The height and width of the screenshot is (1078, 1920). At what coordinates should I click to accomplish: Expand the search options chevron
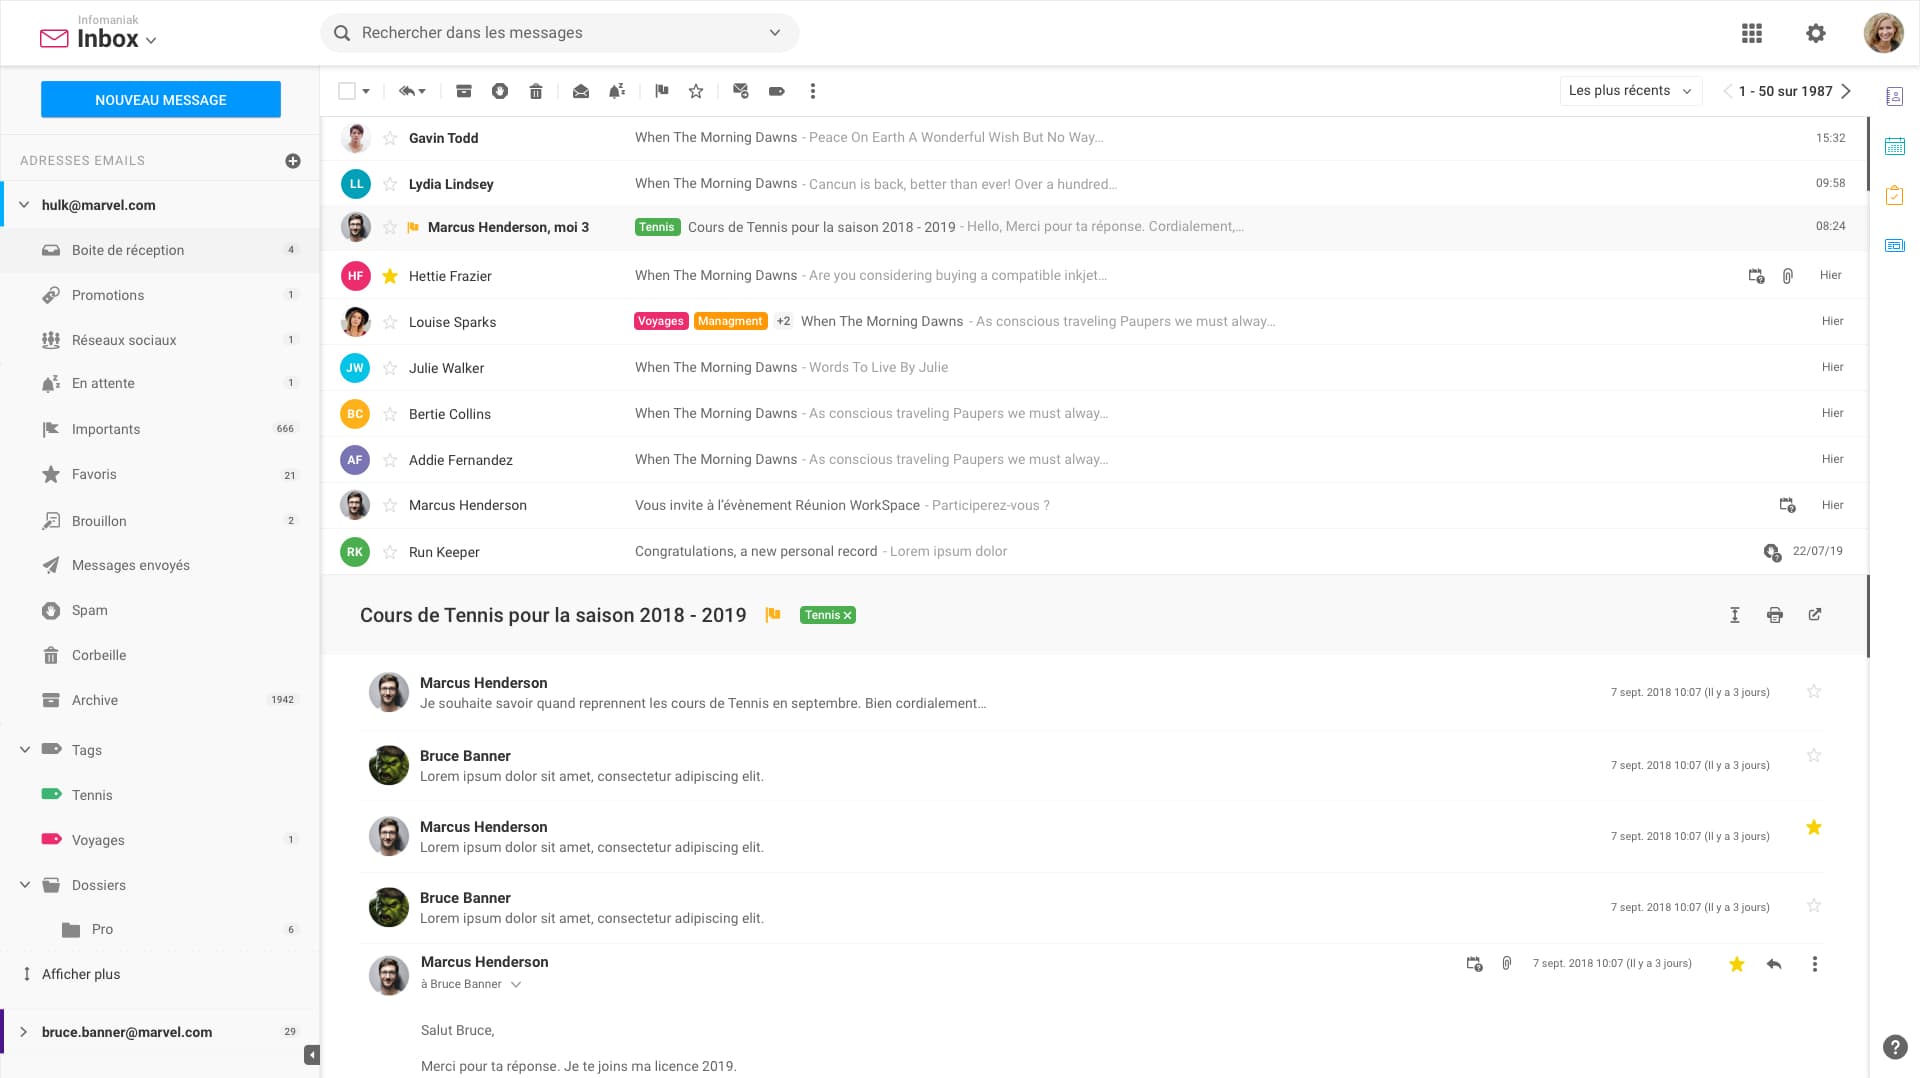tap(774, 32)
